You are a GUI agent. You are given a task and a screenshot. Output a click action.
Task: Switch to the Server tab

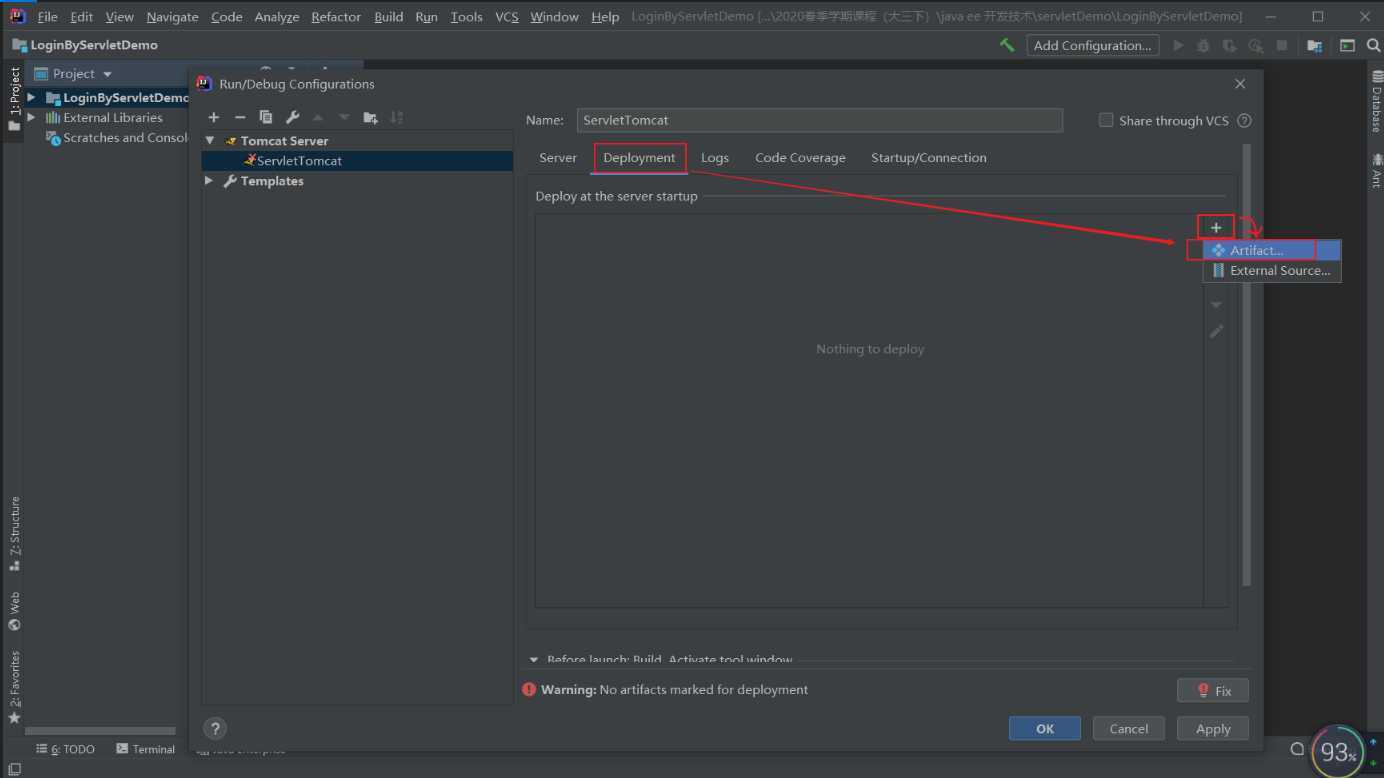coord(558,158)
